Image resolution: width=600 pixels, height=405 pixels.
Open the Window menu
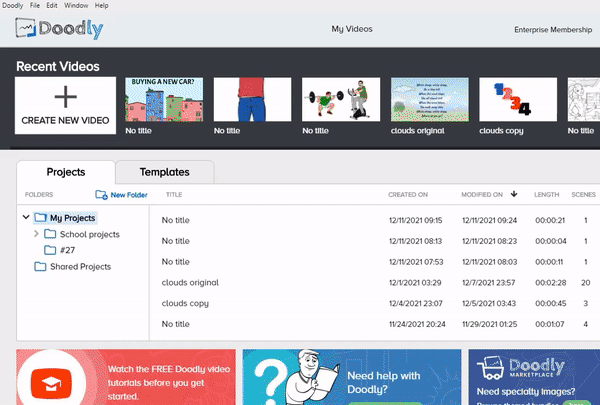tap(76, 5)
